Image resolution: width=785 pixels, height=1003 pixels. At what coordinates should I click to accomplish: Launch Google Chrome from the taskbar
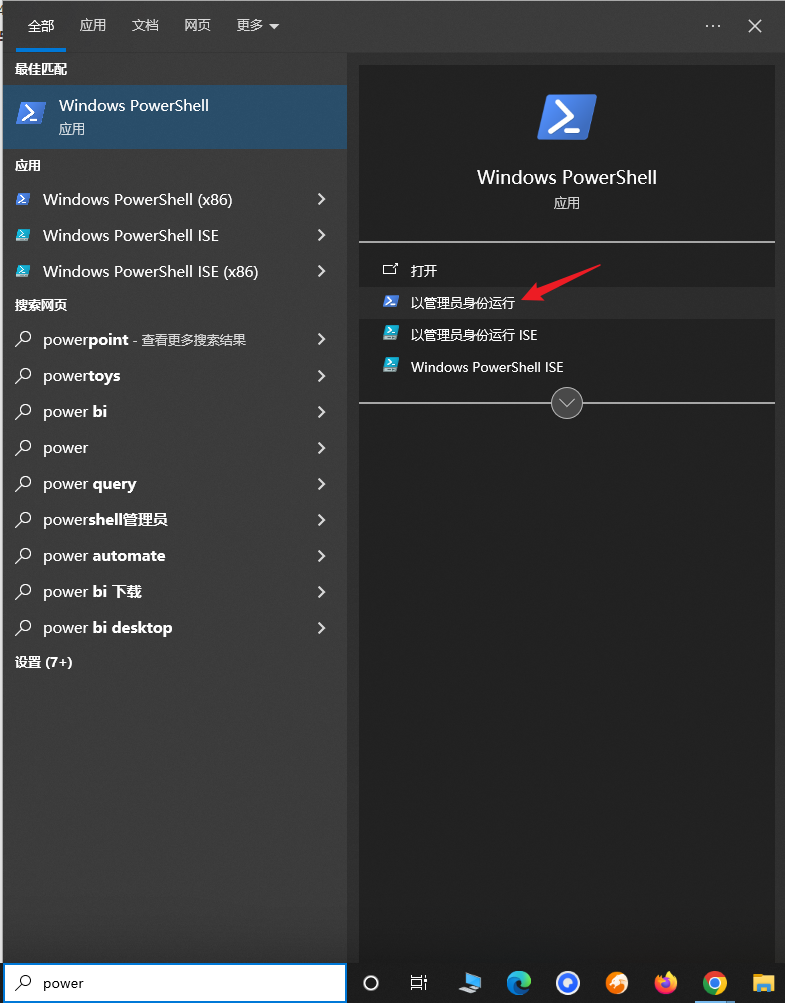click(x=715, y=983)
